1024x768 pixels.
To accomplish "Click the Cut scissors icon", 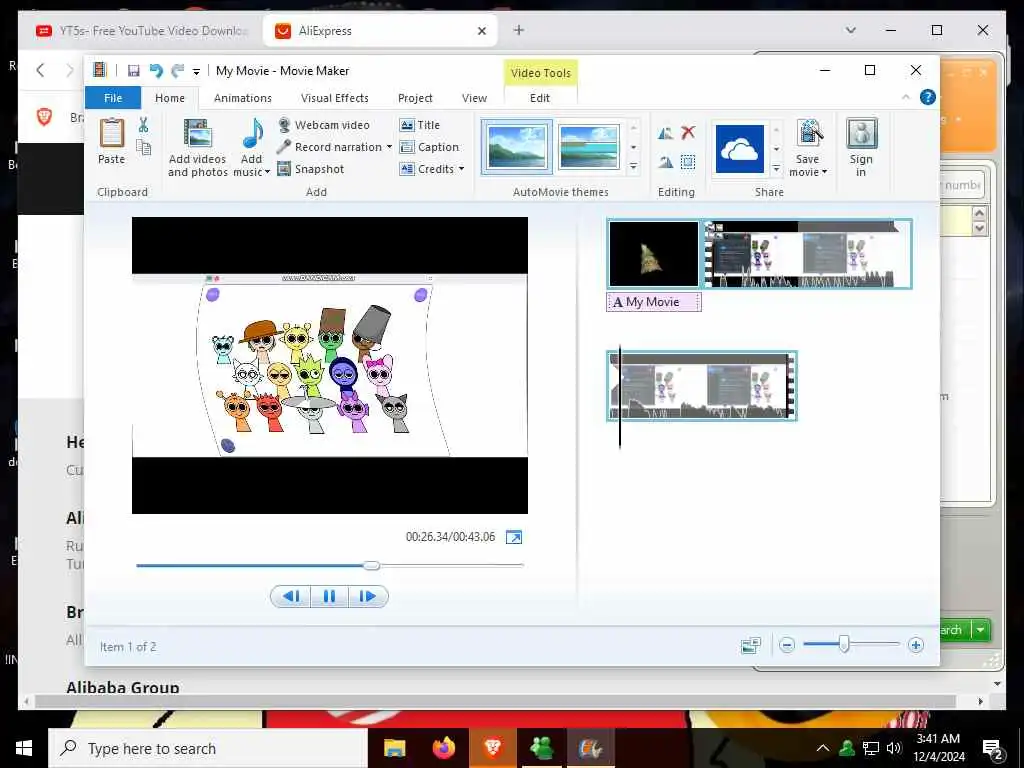I will tap(144, 125).
